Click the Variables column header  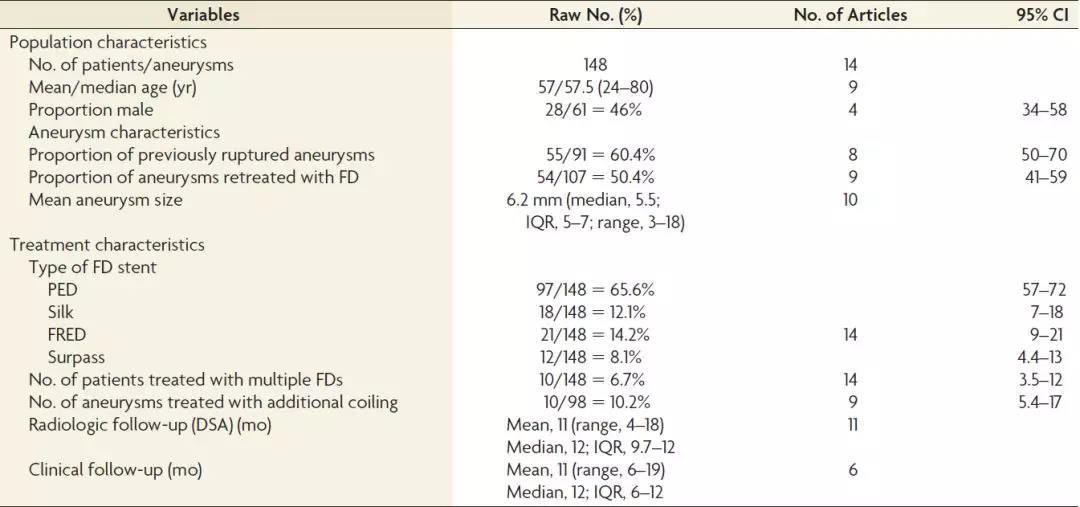click(204, 15)
